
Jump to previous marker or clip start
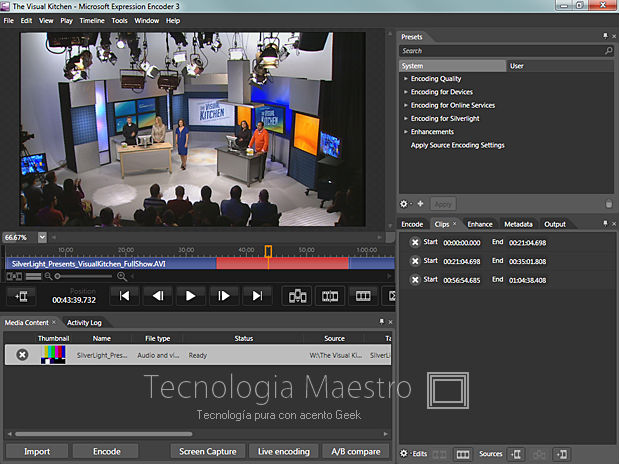[x=125, y=296]
